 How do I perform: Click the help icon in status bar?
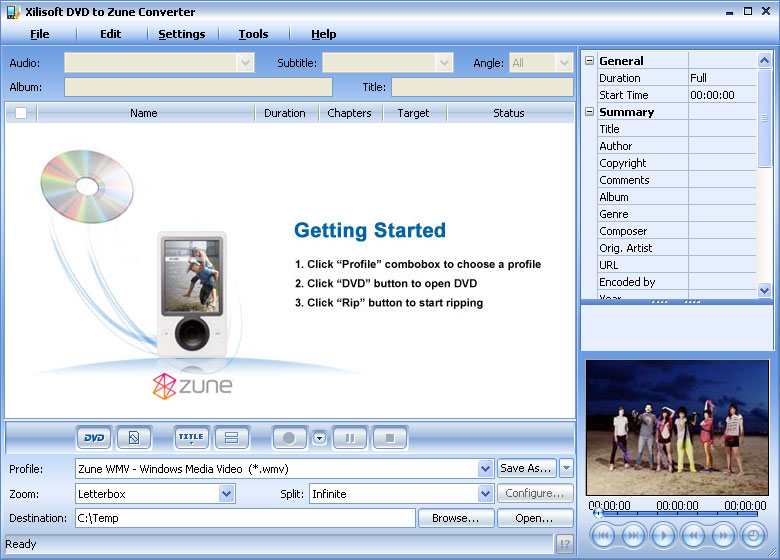[564, 544]
